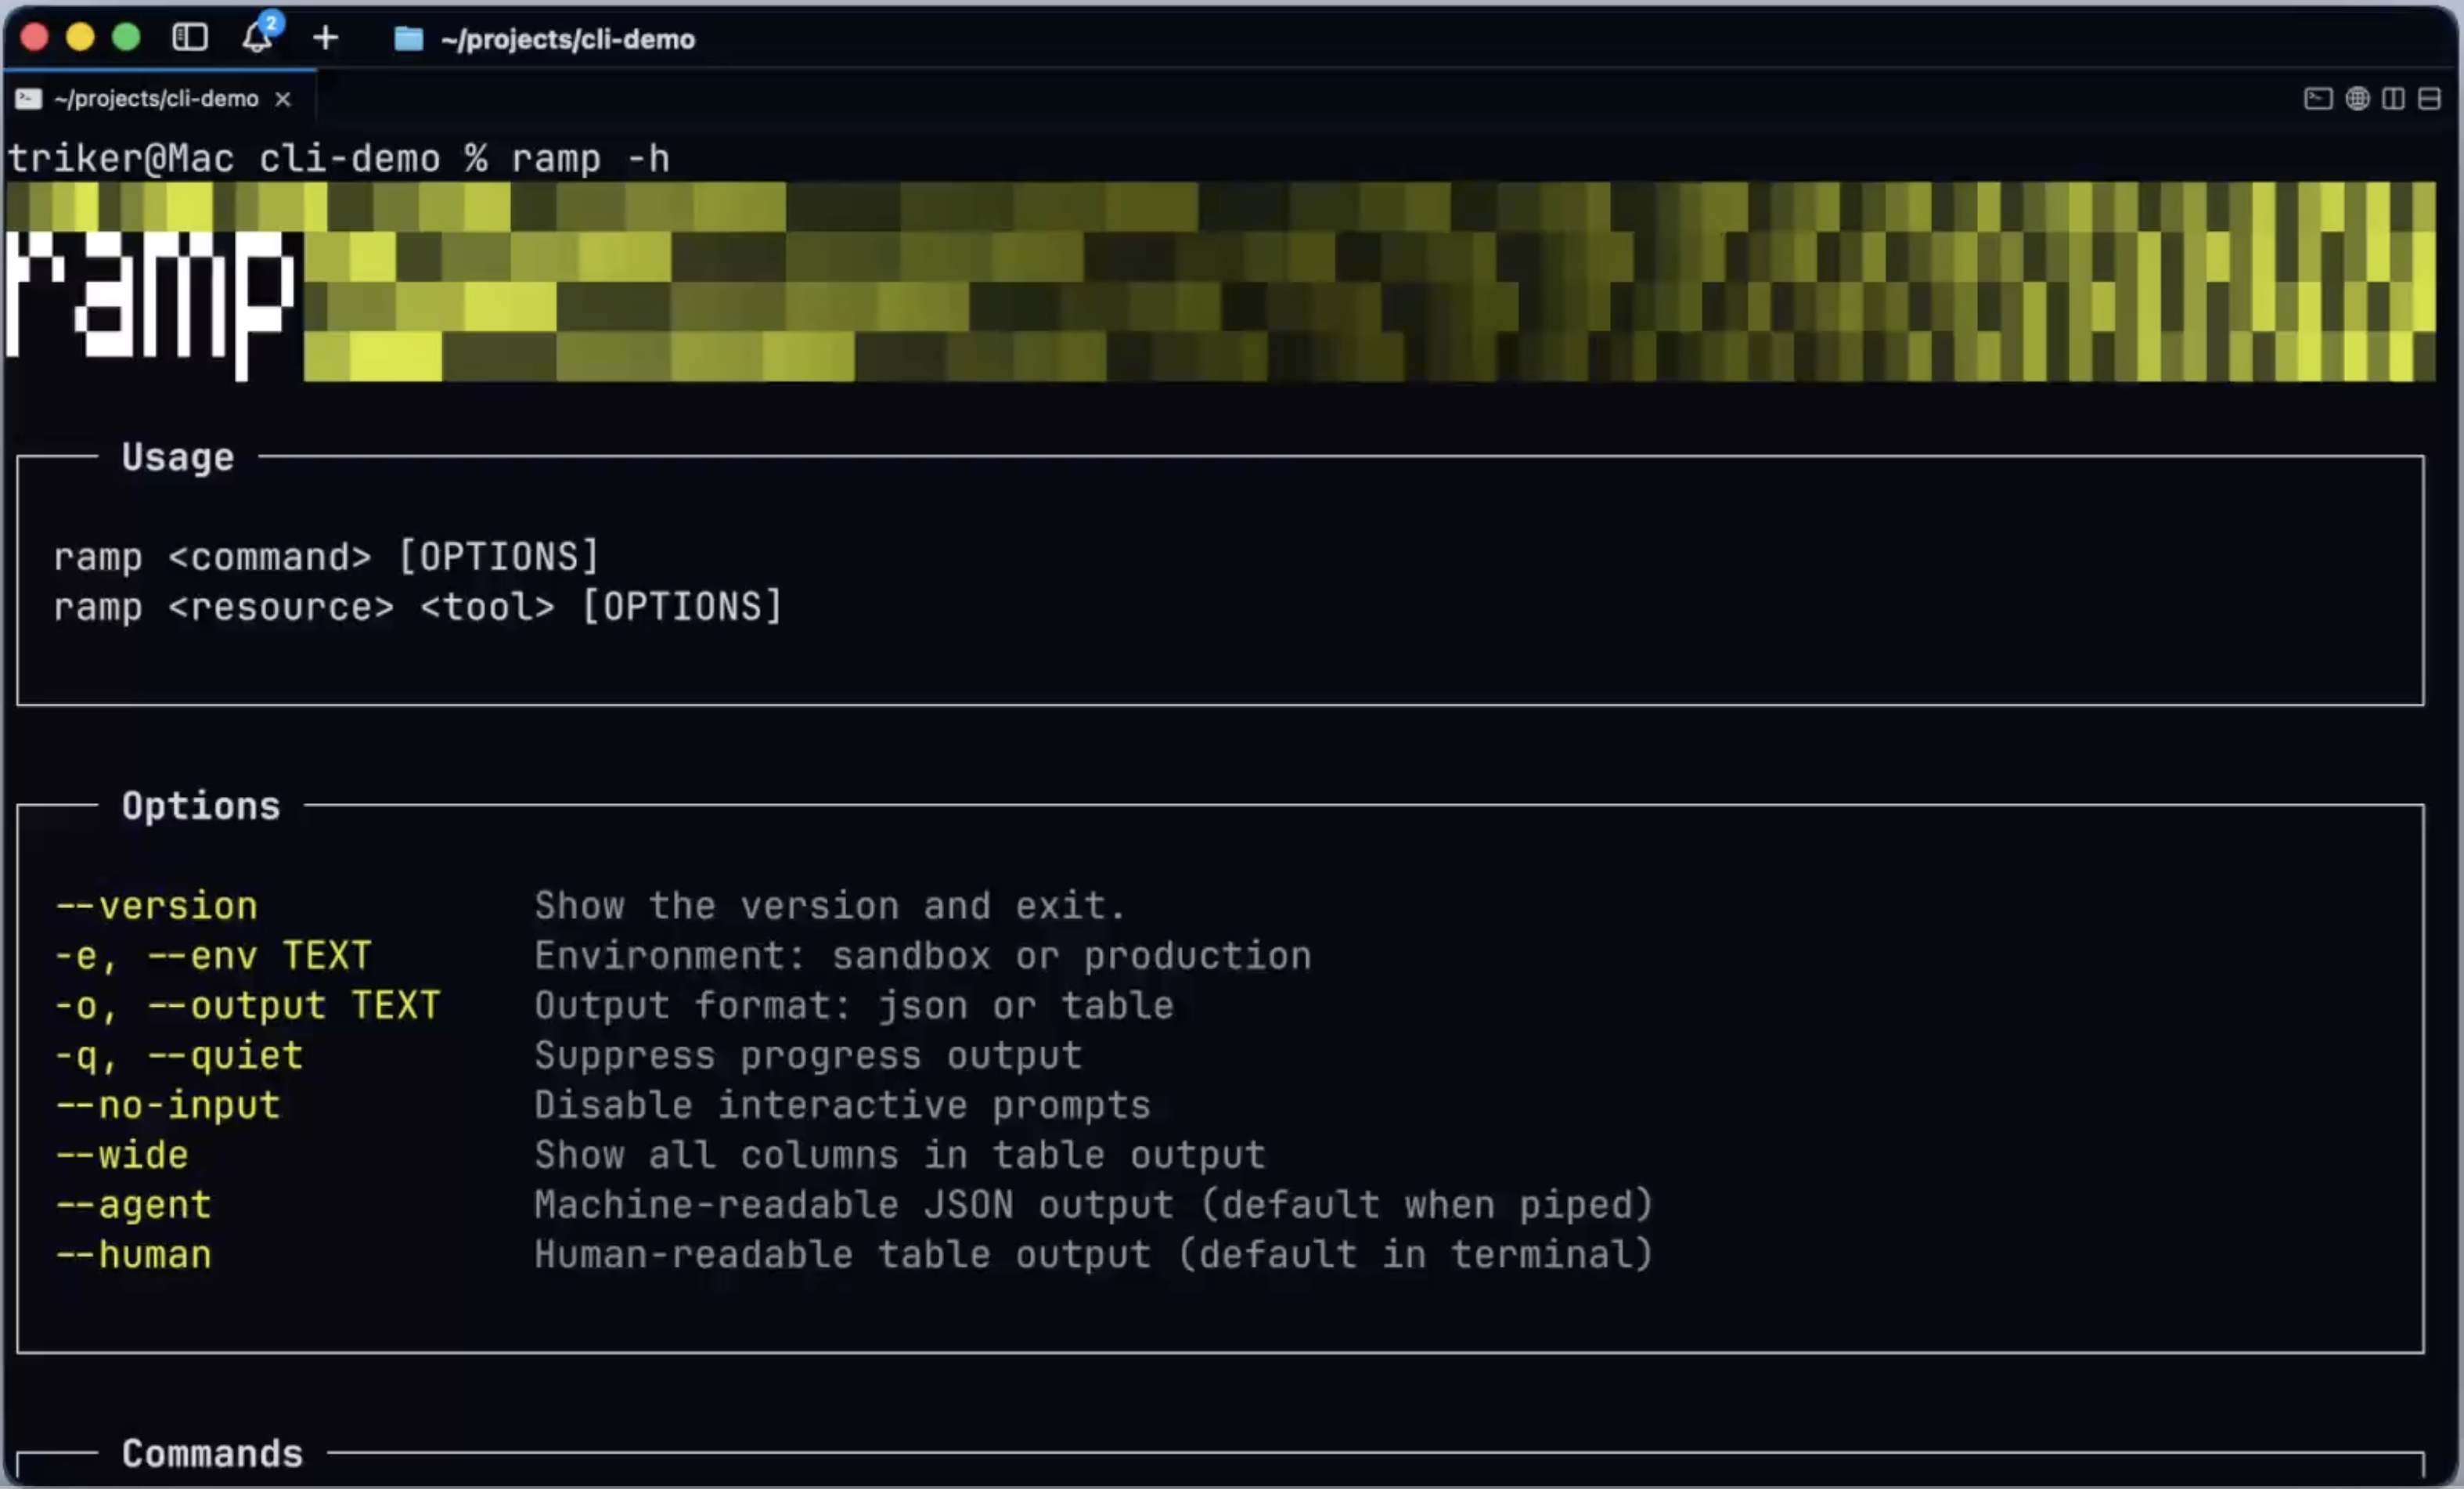Screen dimensions: 2464x1489
Task: Click the white 'ramp' ASCII logo
Action: (x=151, y=305)
